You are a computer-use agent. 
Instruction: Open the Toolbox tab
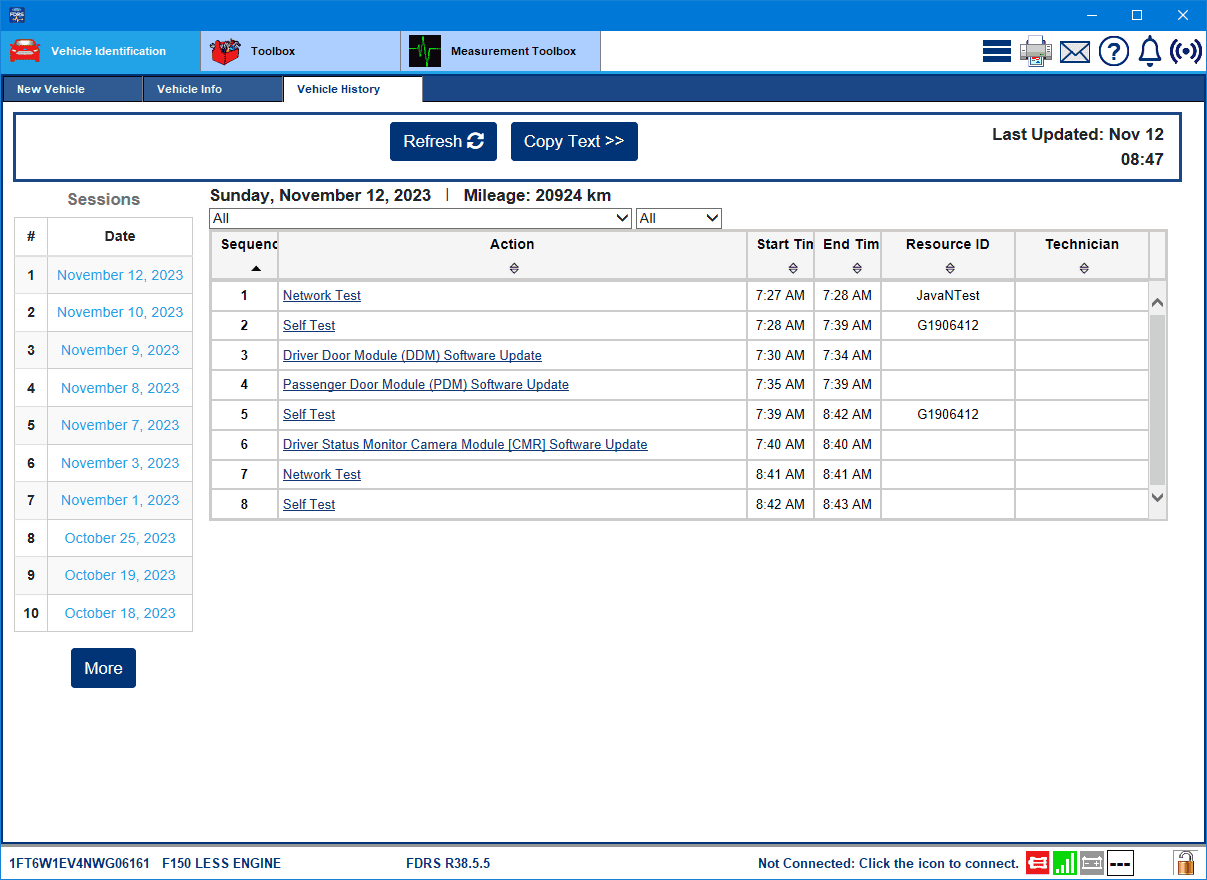pos(300,51)
